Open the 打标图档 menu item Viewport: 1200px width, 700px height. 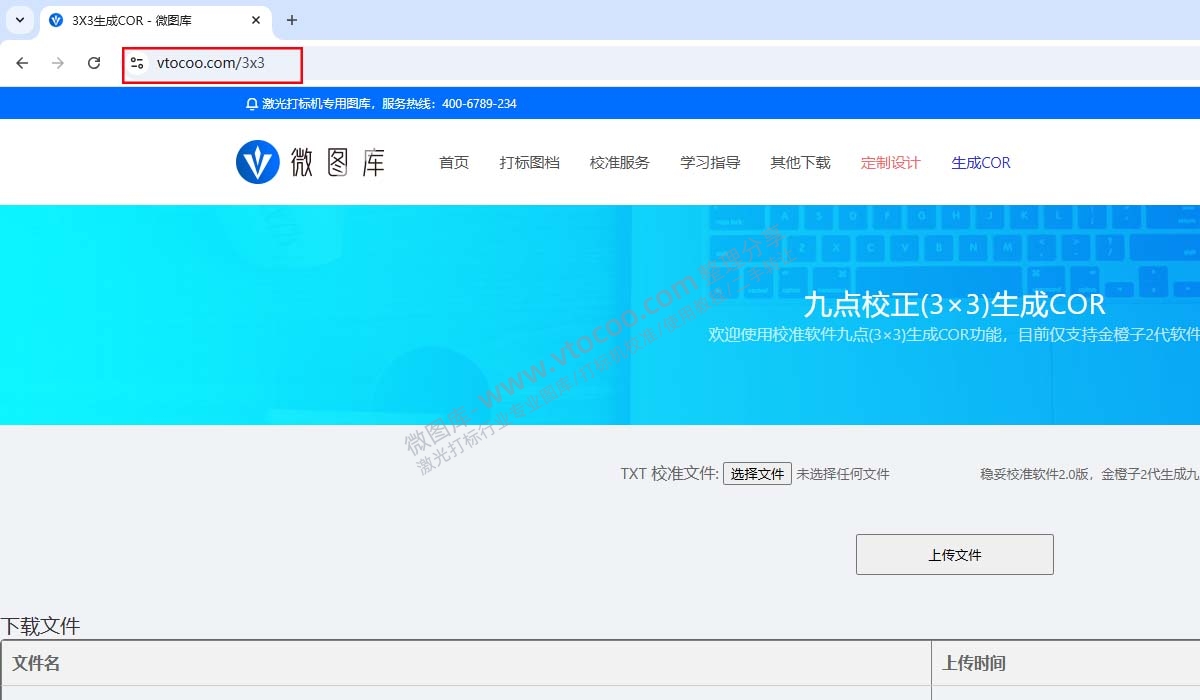(529, 162)
